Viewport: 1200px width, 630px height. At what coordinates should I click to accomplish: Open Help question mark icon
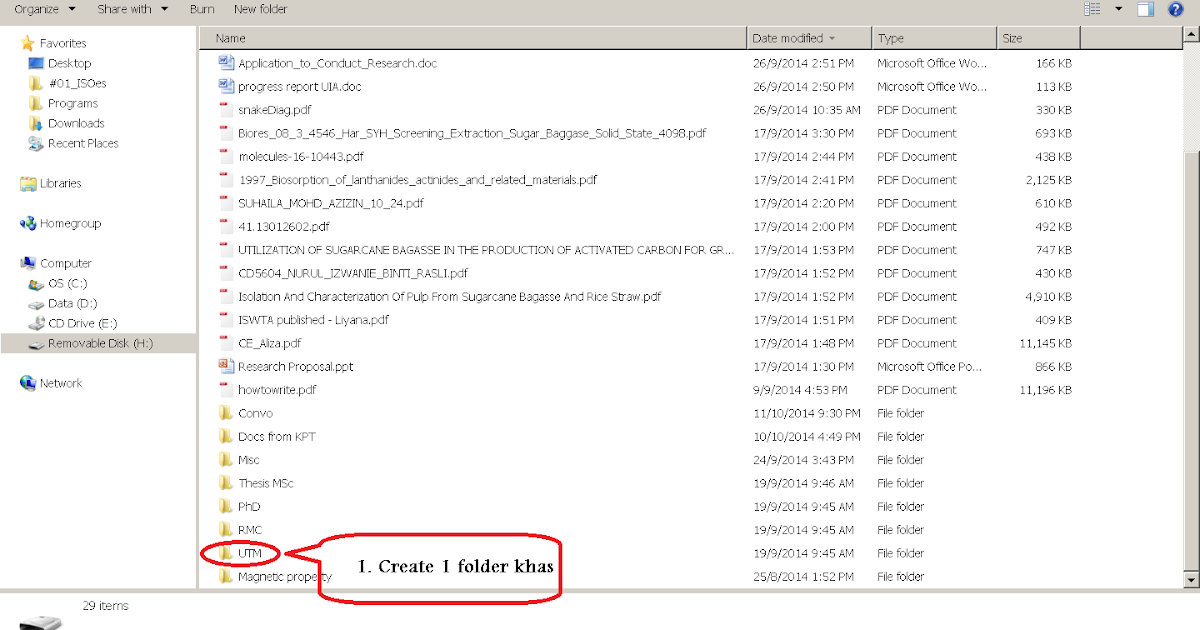pyautogui.click(x=1176, y=9)
